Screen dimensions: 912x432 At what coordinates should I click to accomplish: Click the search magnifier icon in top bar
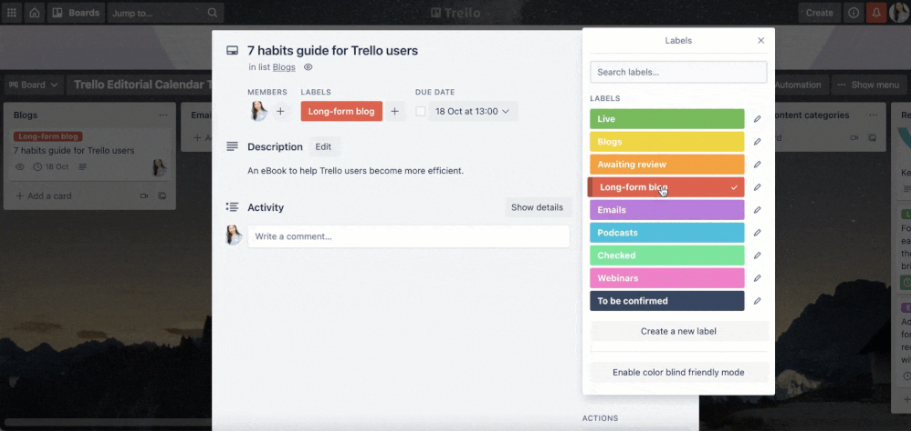point(212,13)
